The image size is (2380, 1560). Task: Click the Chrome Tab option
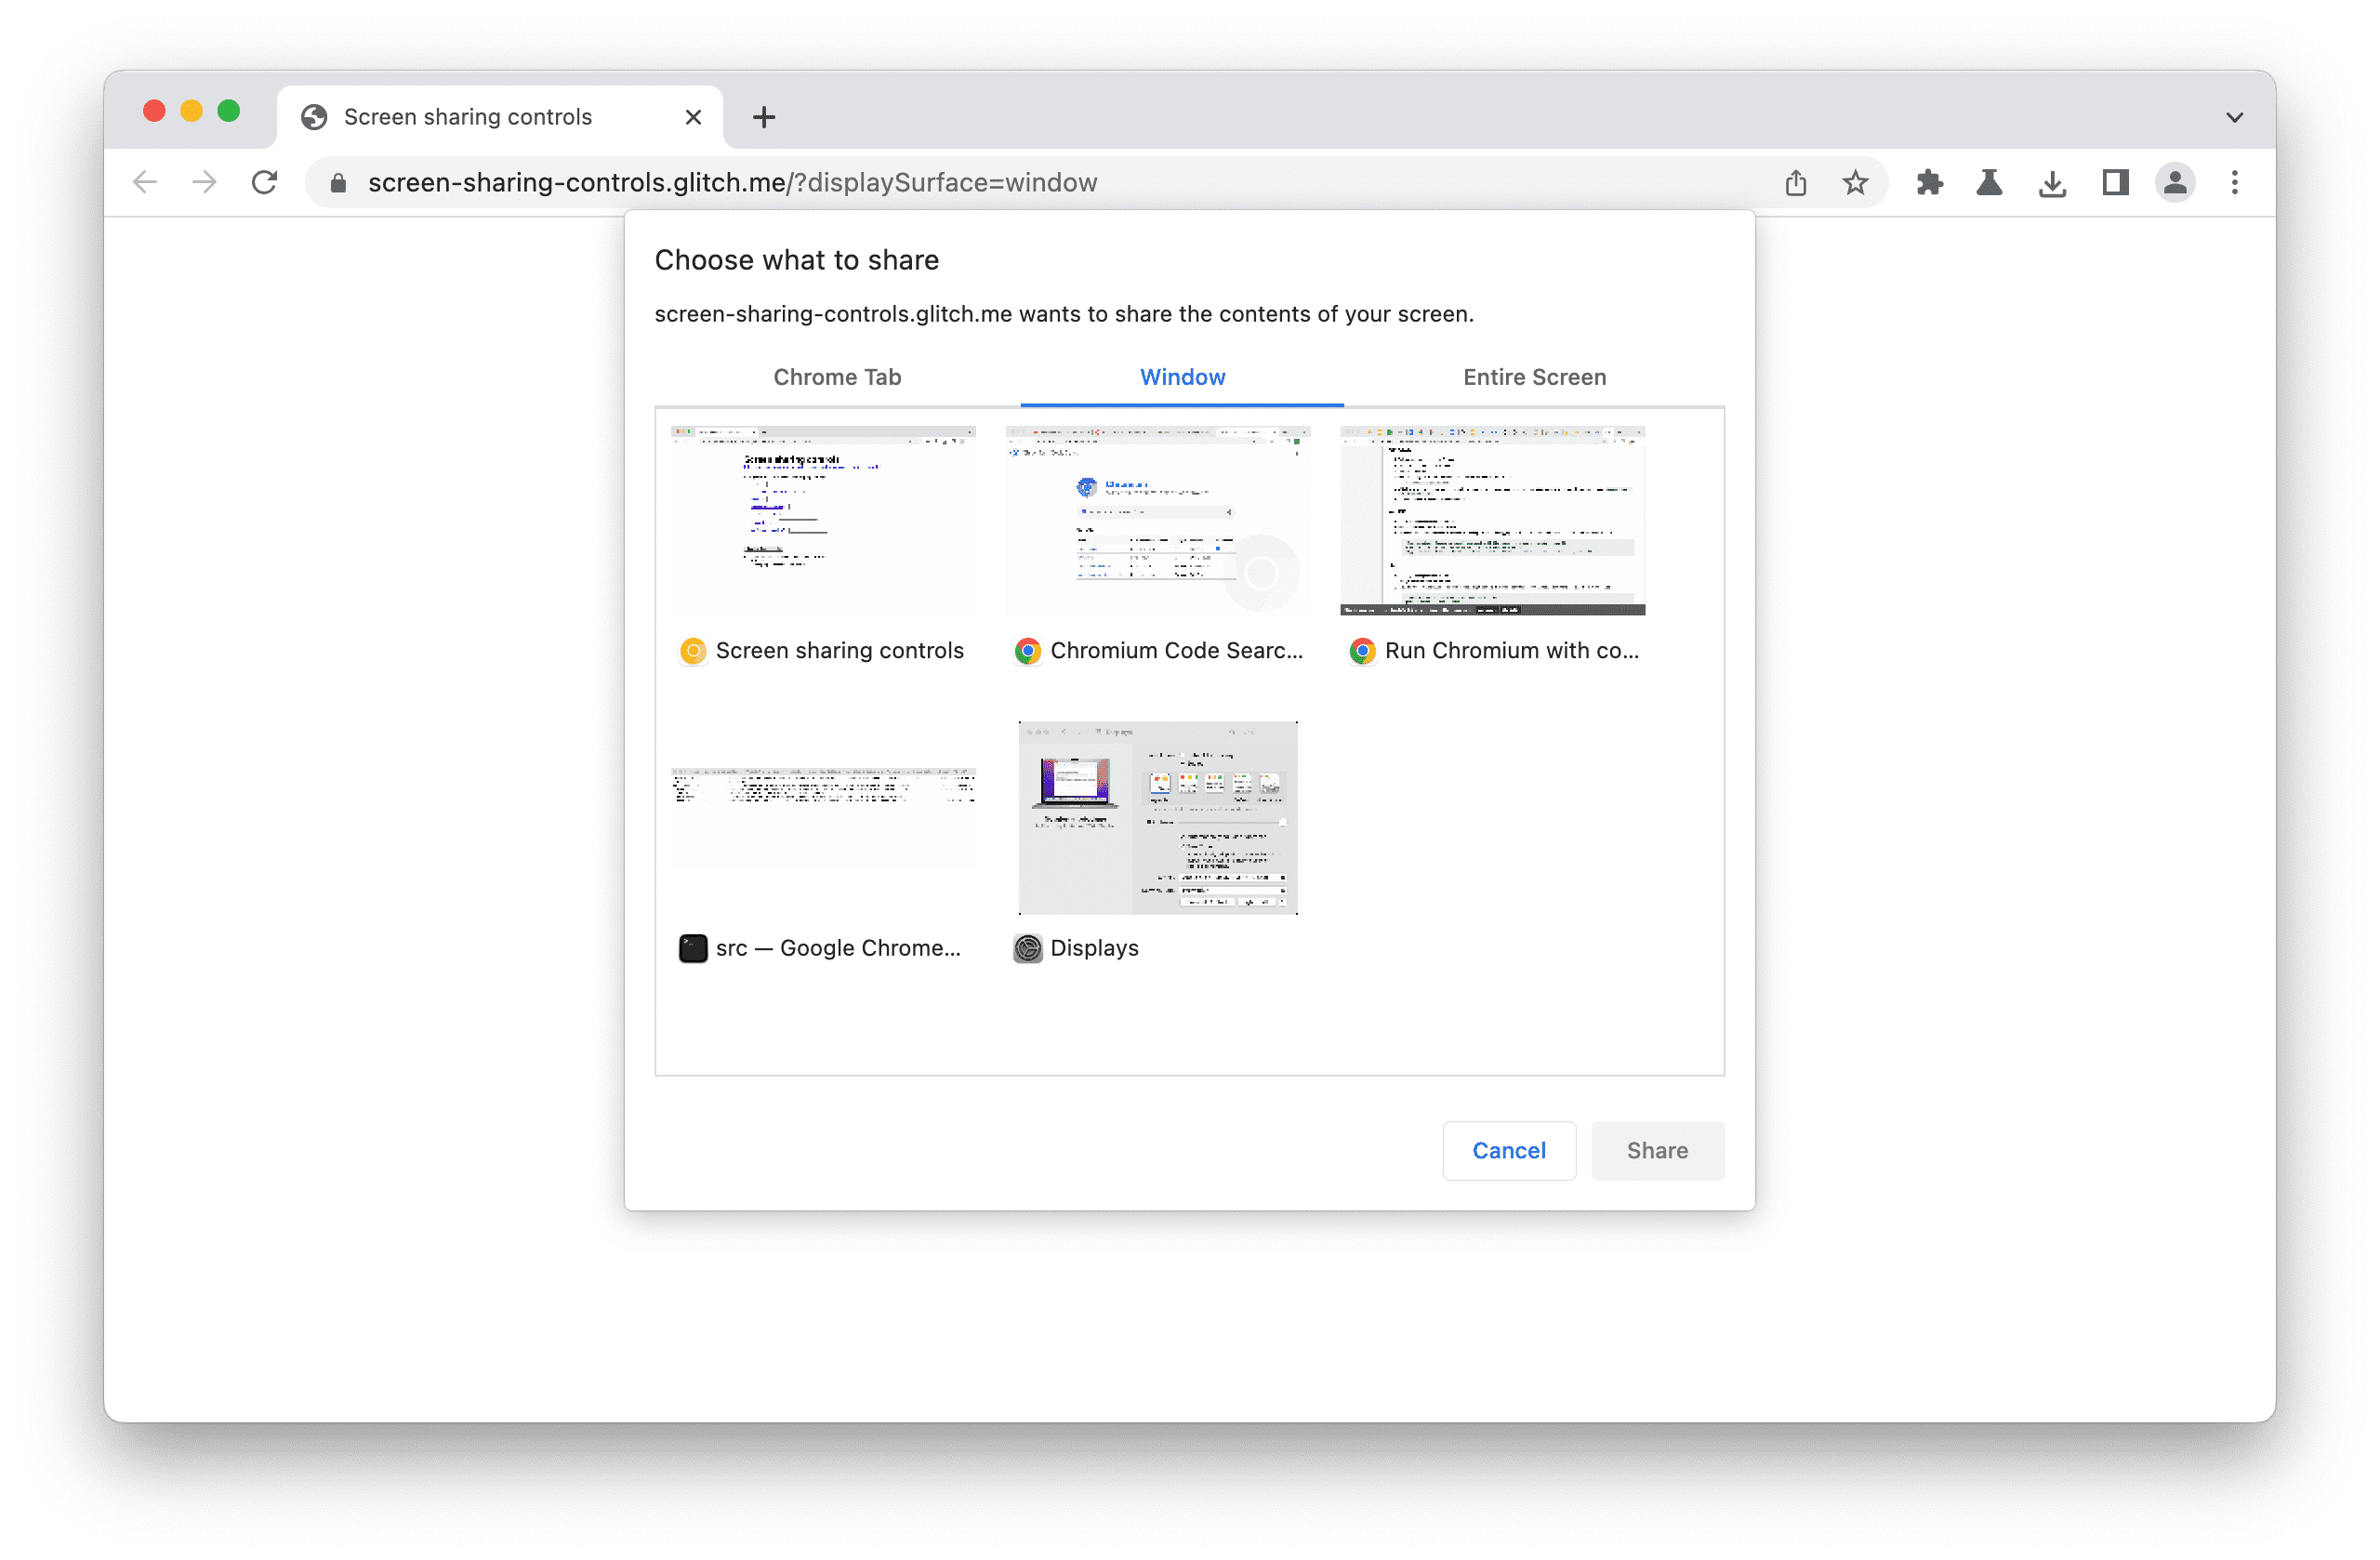coord(838,377)
